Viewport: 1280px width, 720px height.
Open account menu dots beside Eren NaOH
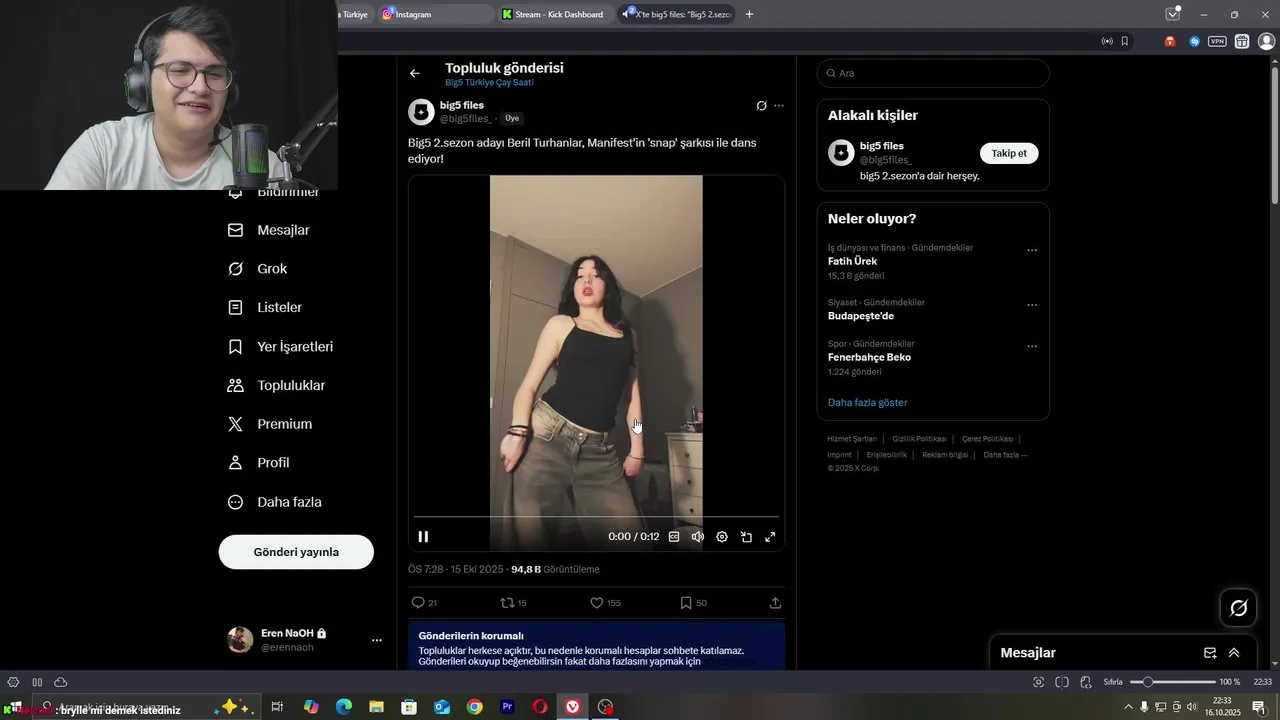[377, 640]
